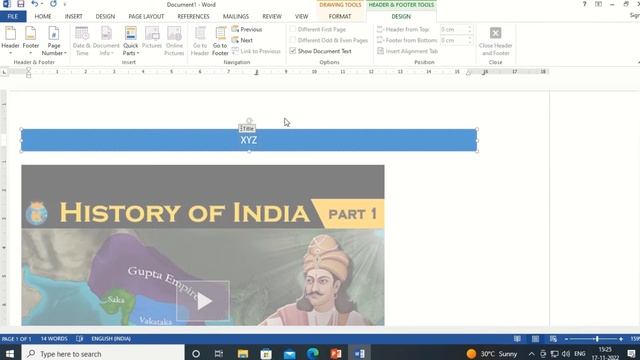Click Go to Header
The width and height of the screenshot is (640, 360).
click(x=200, y=41)
